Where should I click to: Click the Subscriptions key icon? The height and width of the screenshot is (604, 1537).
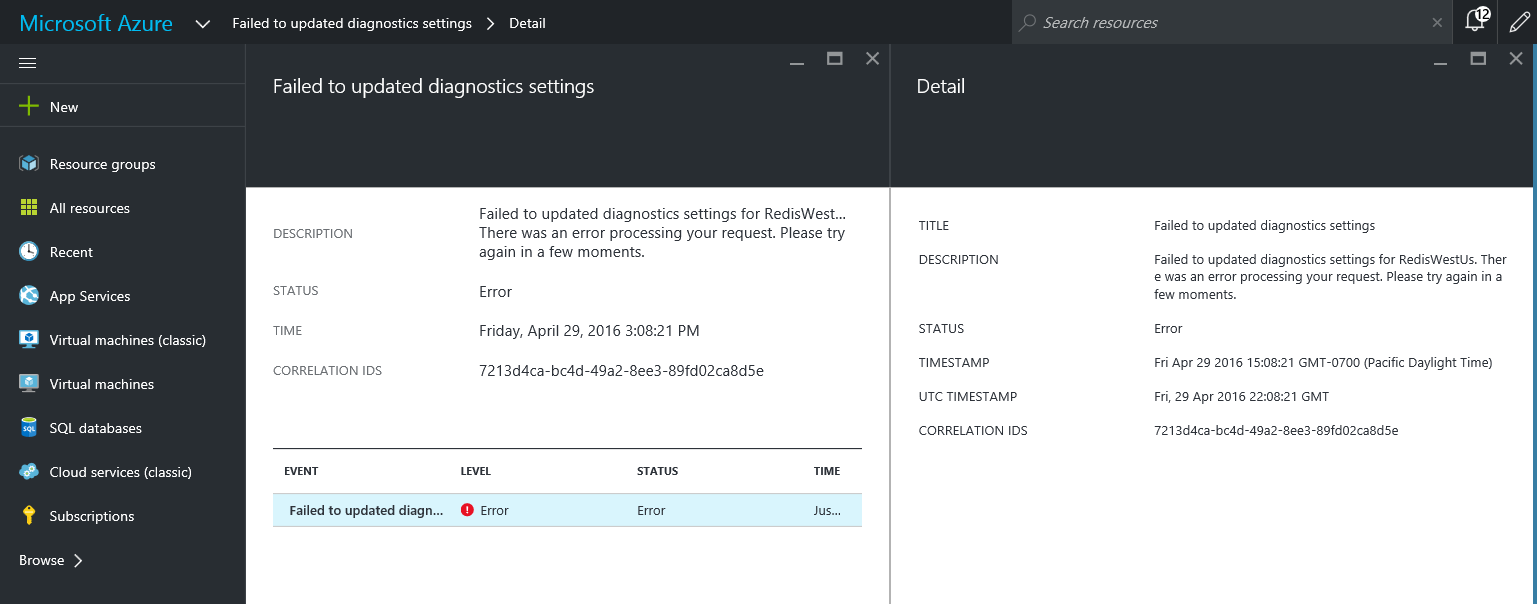point(29,516)
